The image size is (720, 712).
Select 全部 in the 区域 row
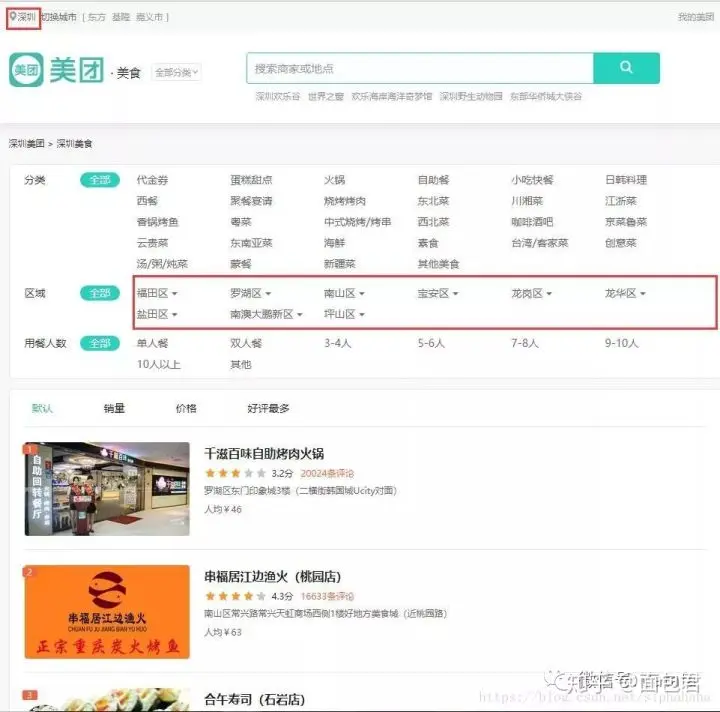100,293
